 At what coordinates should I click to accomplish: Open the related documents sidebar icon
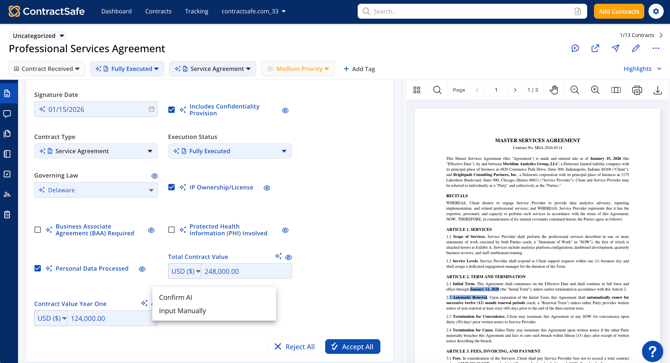pyautogui.click(x=7, y=134)
